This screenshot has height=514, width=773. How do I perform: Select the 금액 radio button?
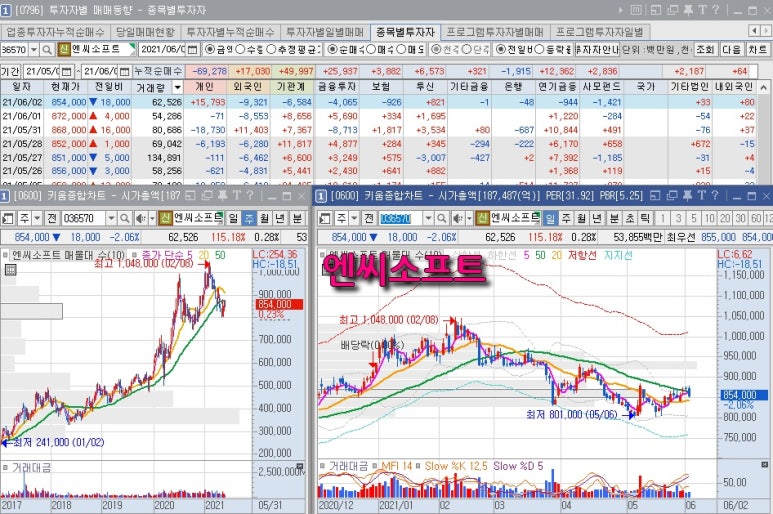[211, 49]
